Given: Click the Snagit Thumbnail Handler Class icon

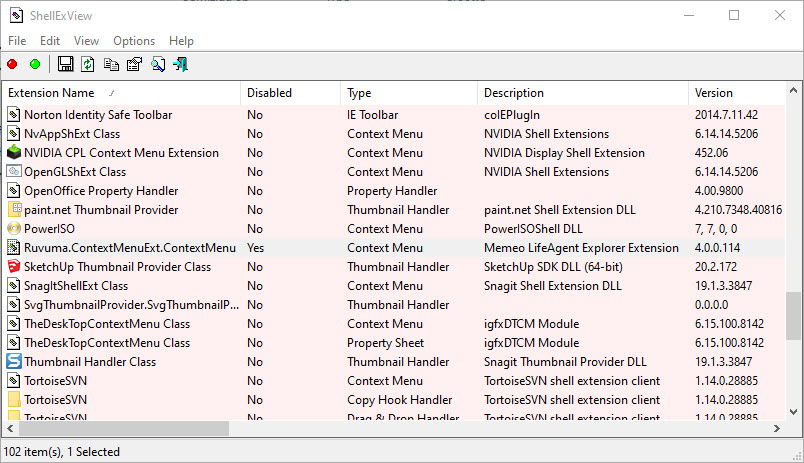Looking at the screenshot, I should point(14,361).
